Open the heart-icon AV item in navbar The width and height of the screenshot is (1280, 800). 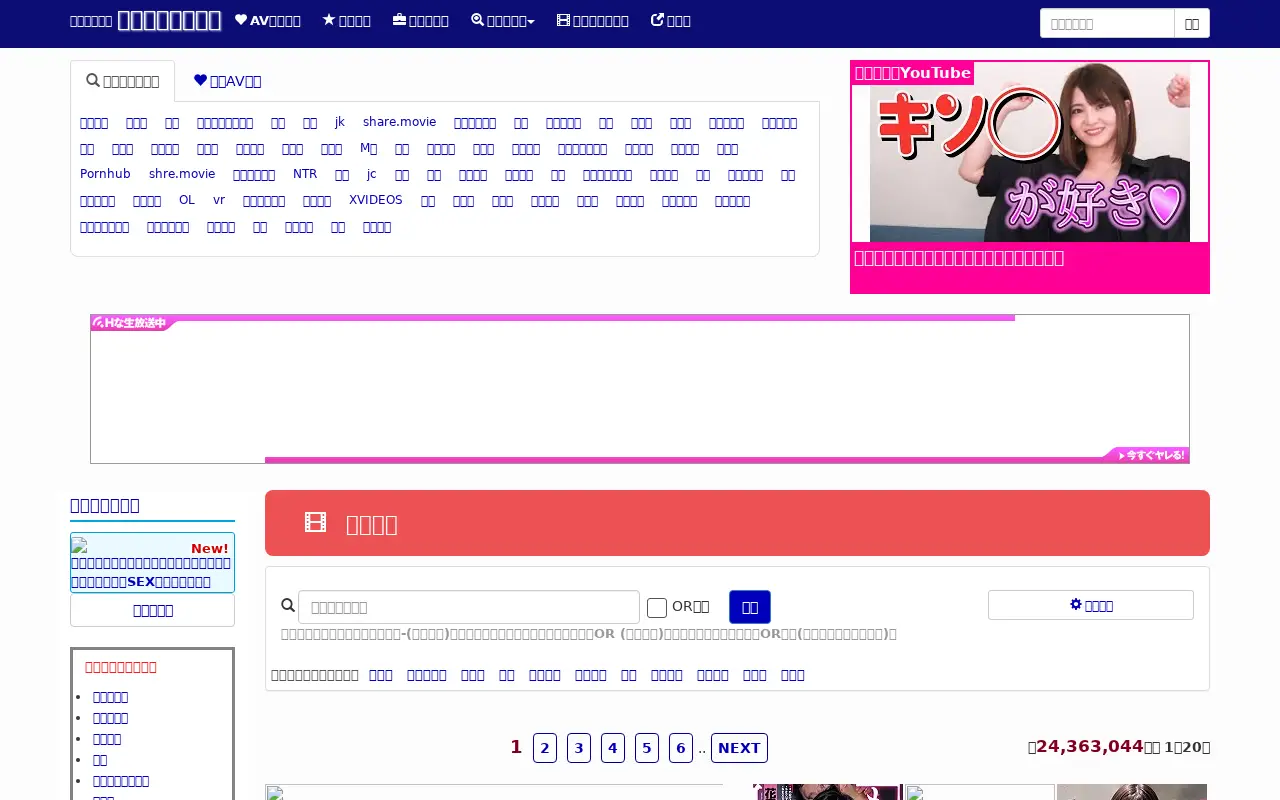coord(267,21)
